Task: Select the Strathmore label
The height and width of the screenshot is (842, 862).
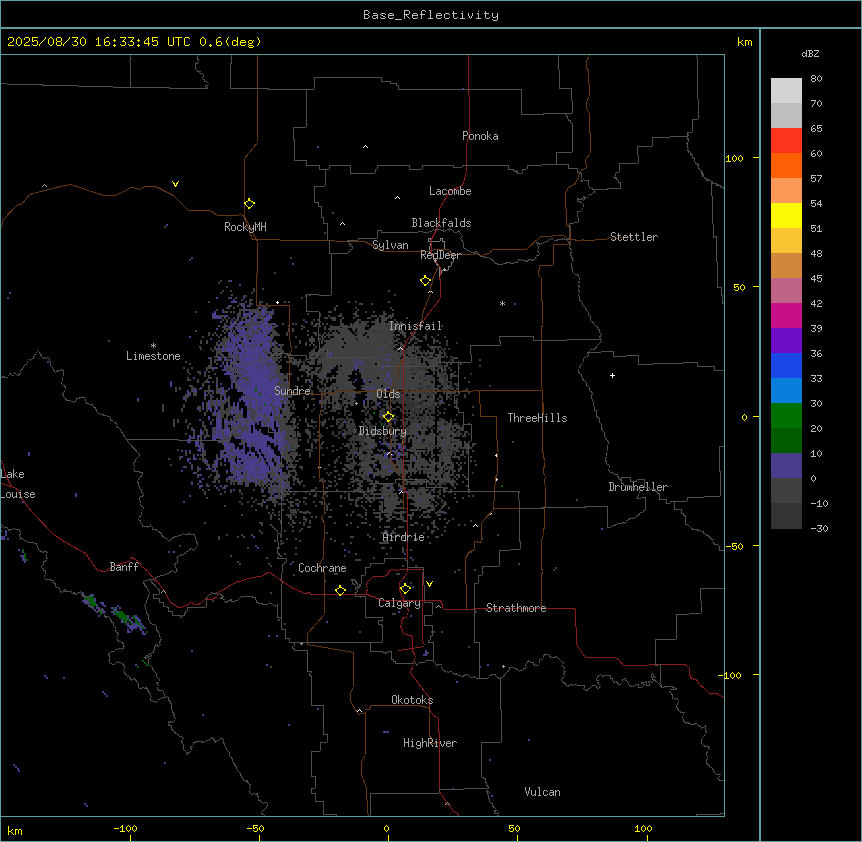Action: coord(516,608)
